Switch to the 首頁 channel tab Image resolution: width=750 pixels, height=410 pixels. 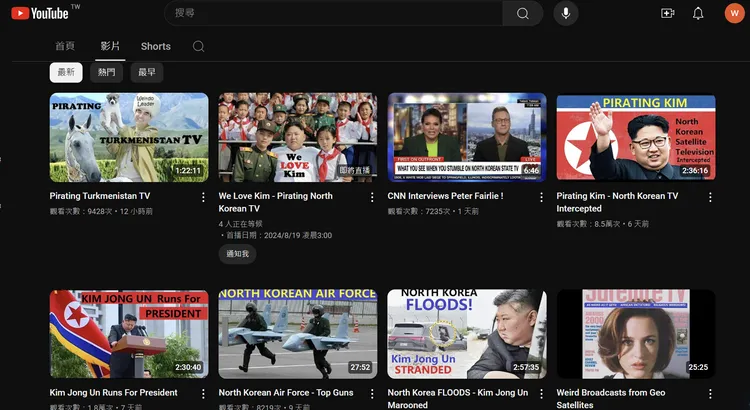[65, 46]
